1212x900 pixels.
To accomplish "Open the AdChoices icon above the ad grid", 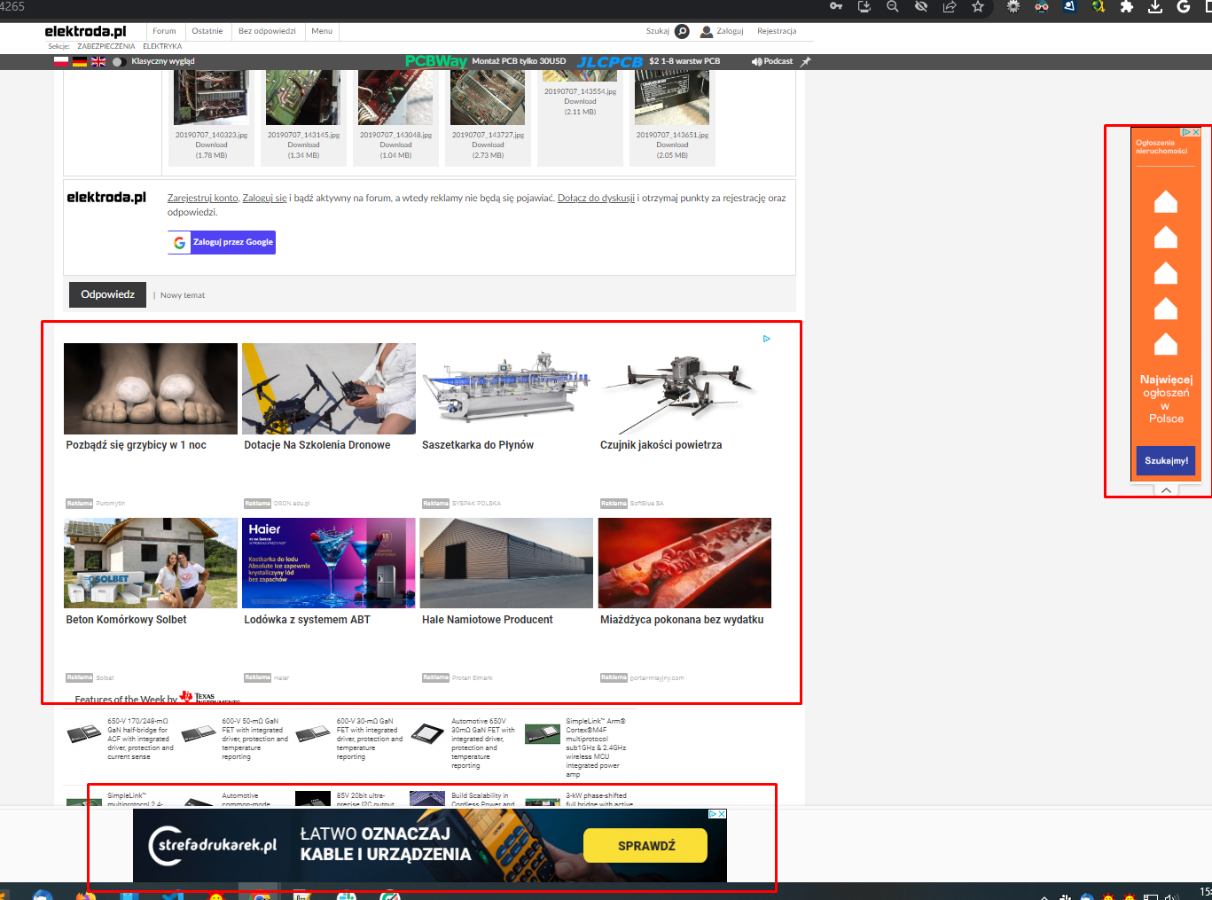I will pos(766,339).
